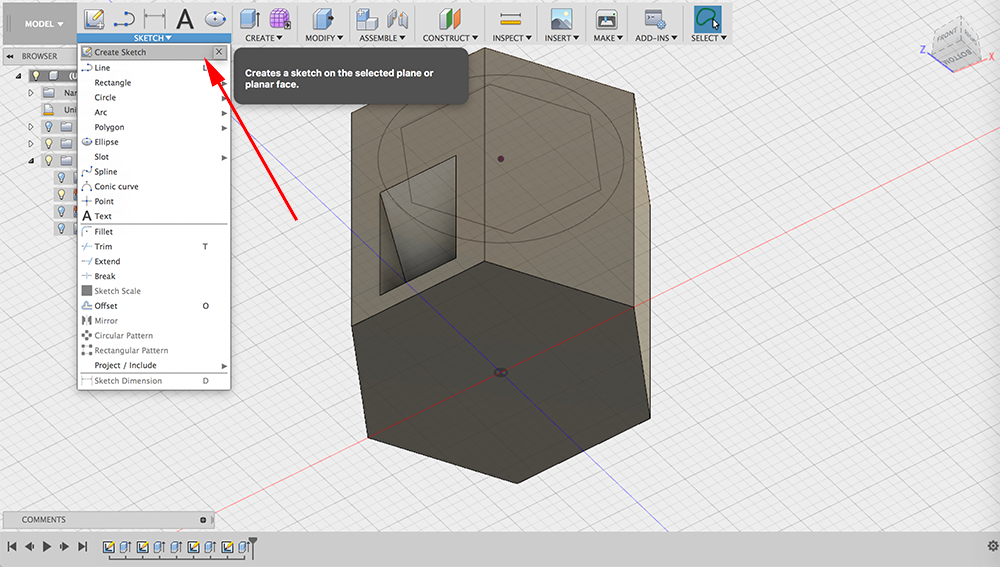Open the CREATE dropdown menu
The image size is (1000, 567).
pos(263,38)
